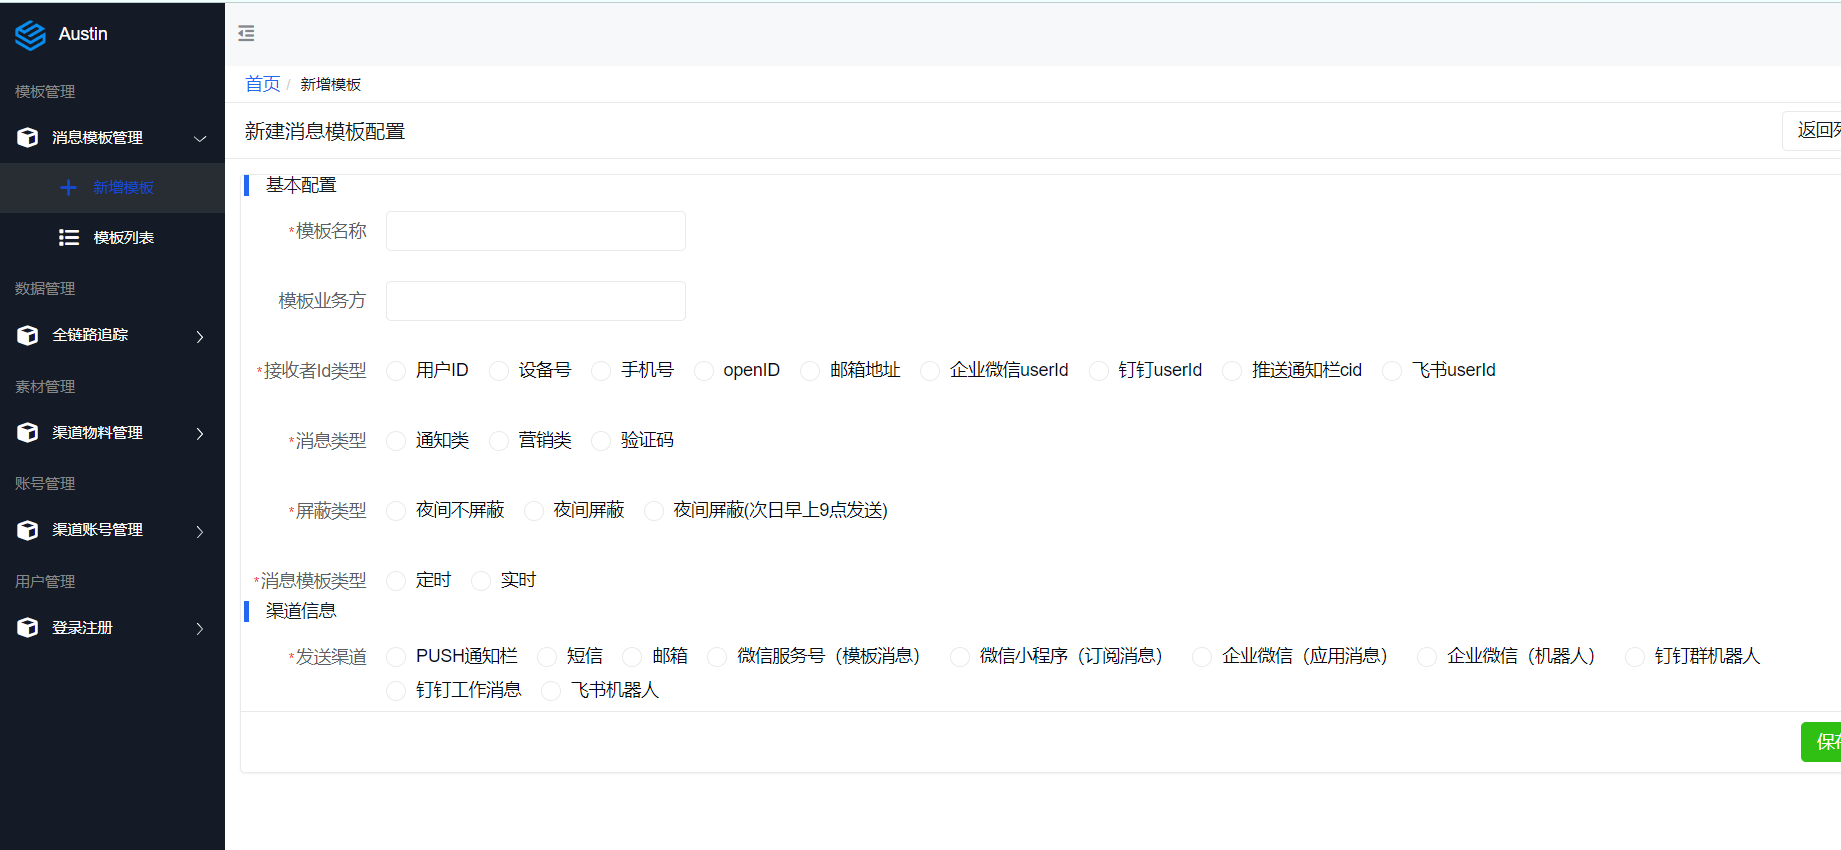Screen dimensions: 1841x850
Task: Focus the 模板业务方 input field
Action: [x=535, y=301]
